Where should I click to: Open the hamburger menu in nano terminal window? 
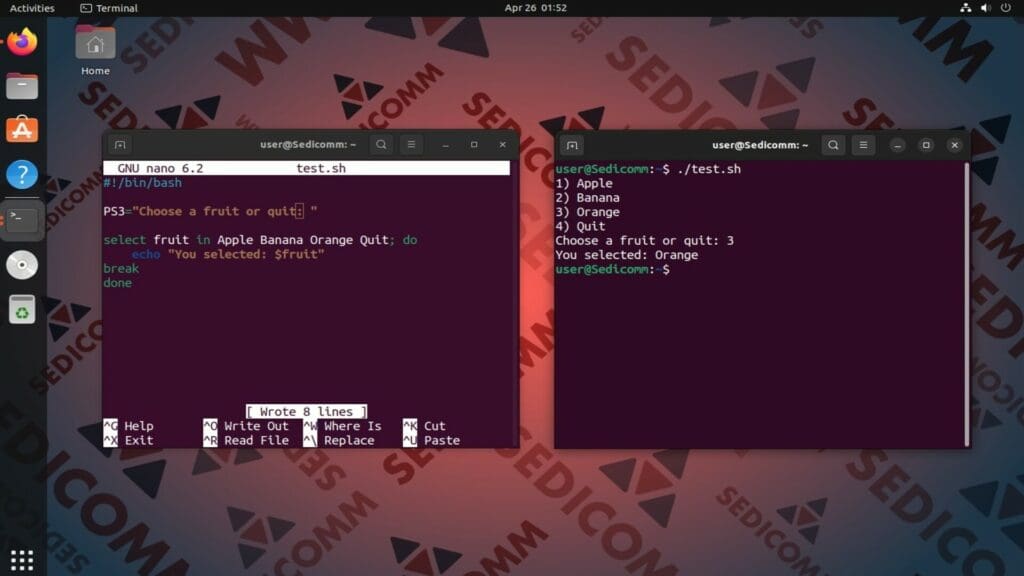(411, 144)
